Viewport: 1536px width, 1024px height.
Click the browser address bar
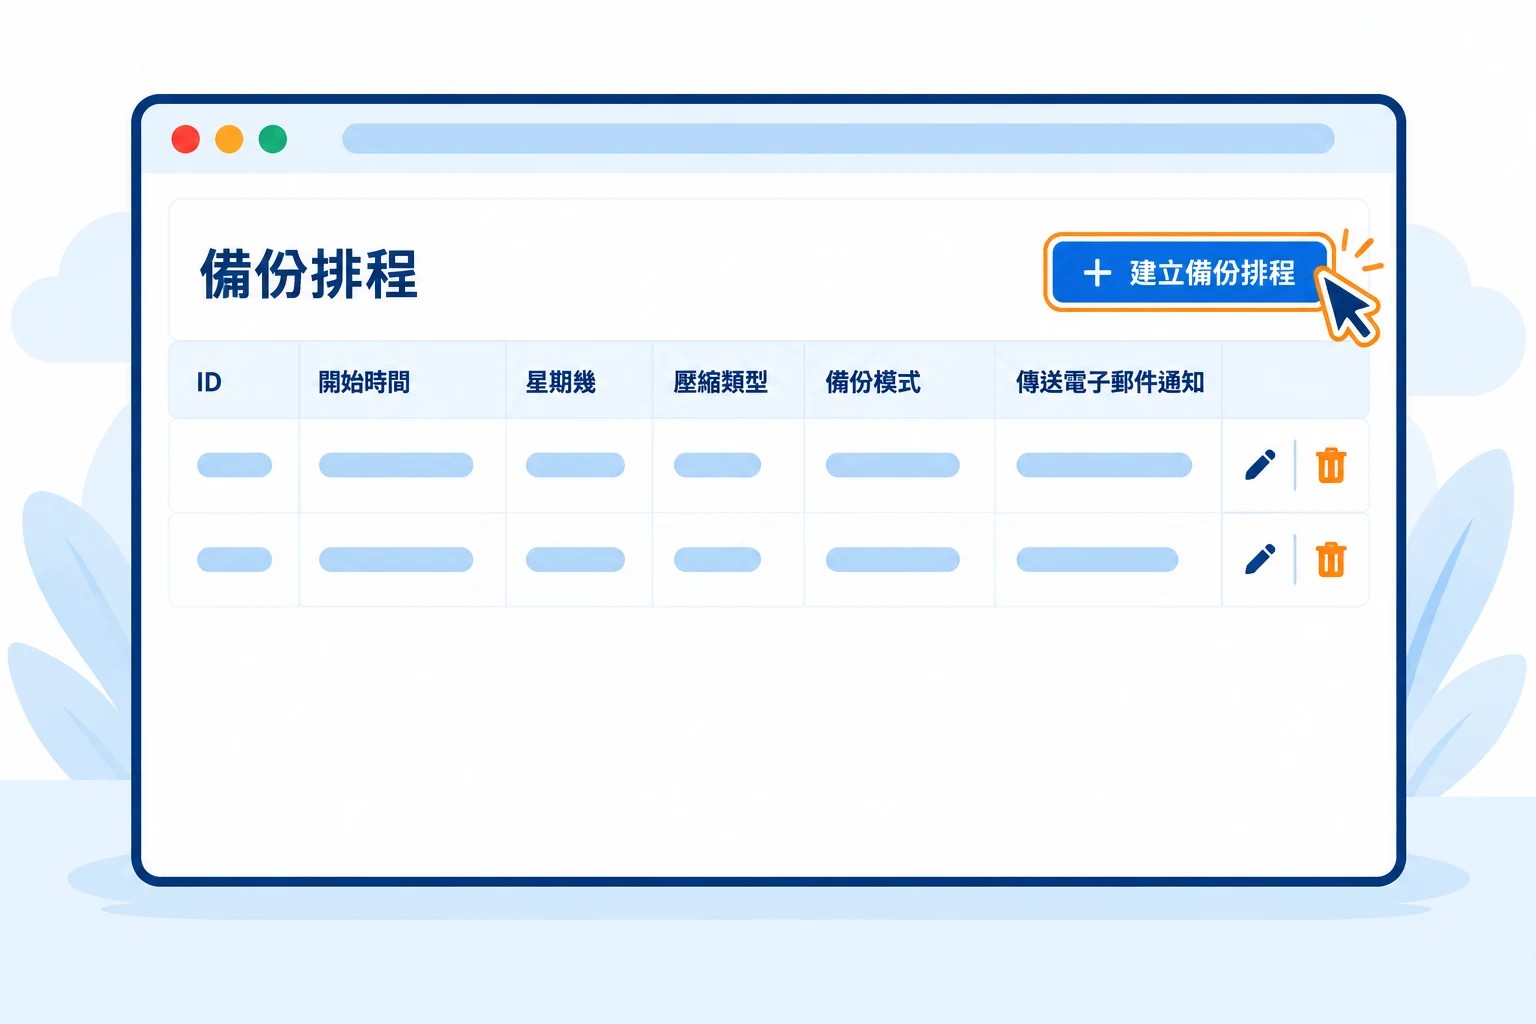[838, 139]
